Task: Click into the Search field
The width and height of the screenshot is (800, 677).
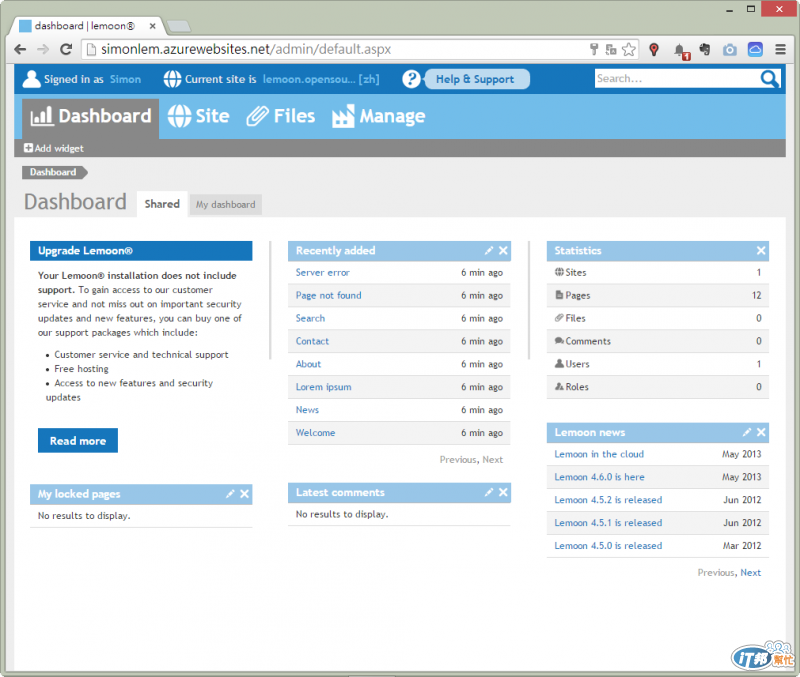Action: pos(677,79)
